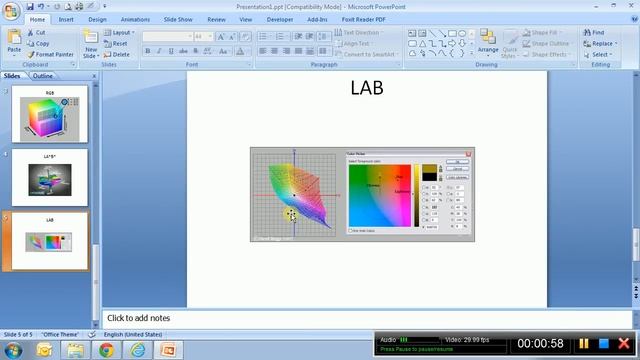Click the Print Preview icon in Quick Access toolbar
Viewport: 640px width, 360px height.
(x=68, y=7)
